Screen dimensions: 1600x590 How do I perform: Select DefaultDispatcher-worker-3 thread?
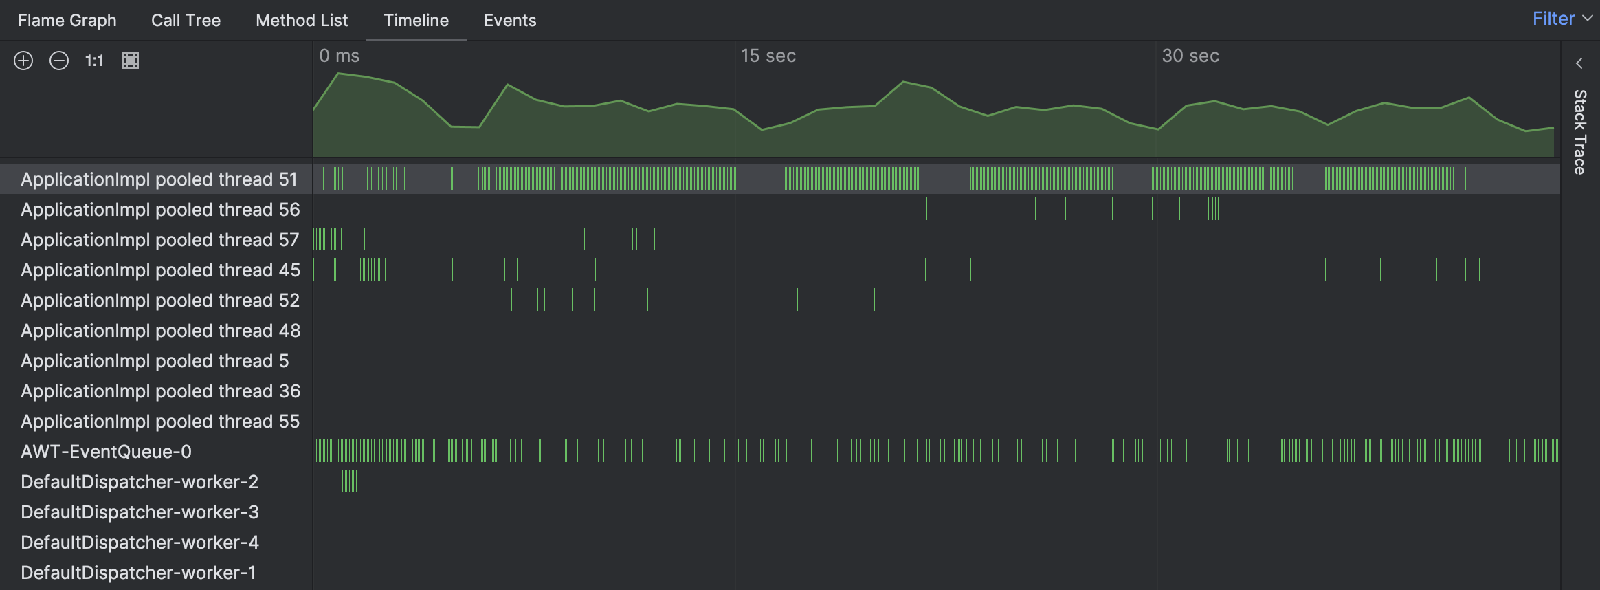780,512
